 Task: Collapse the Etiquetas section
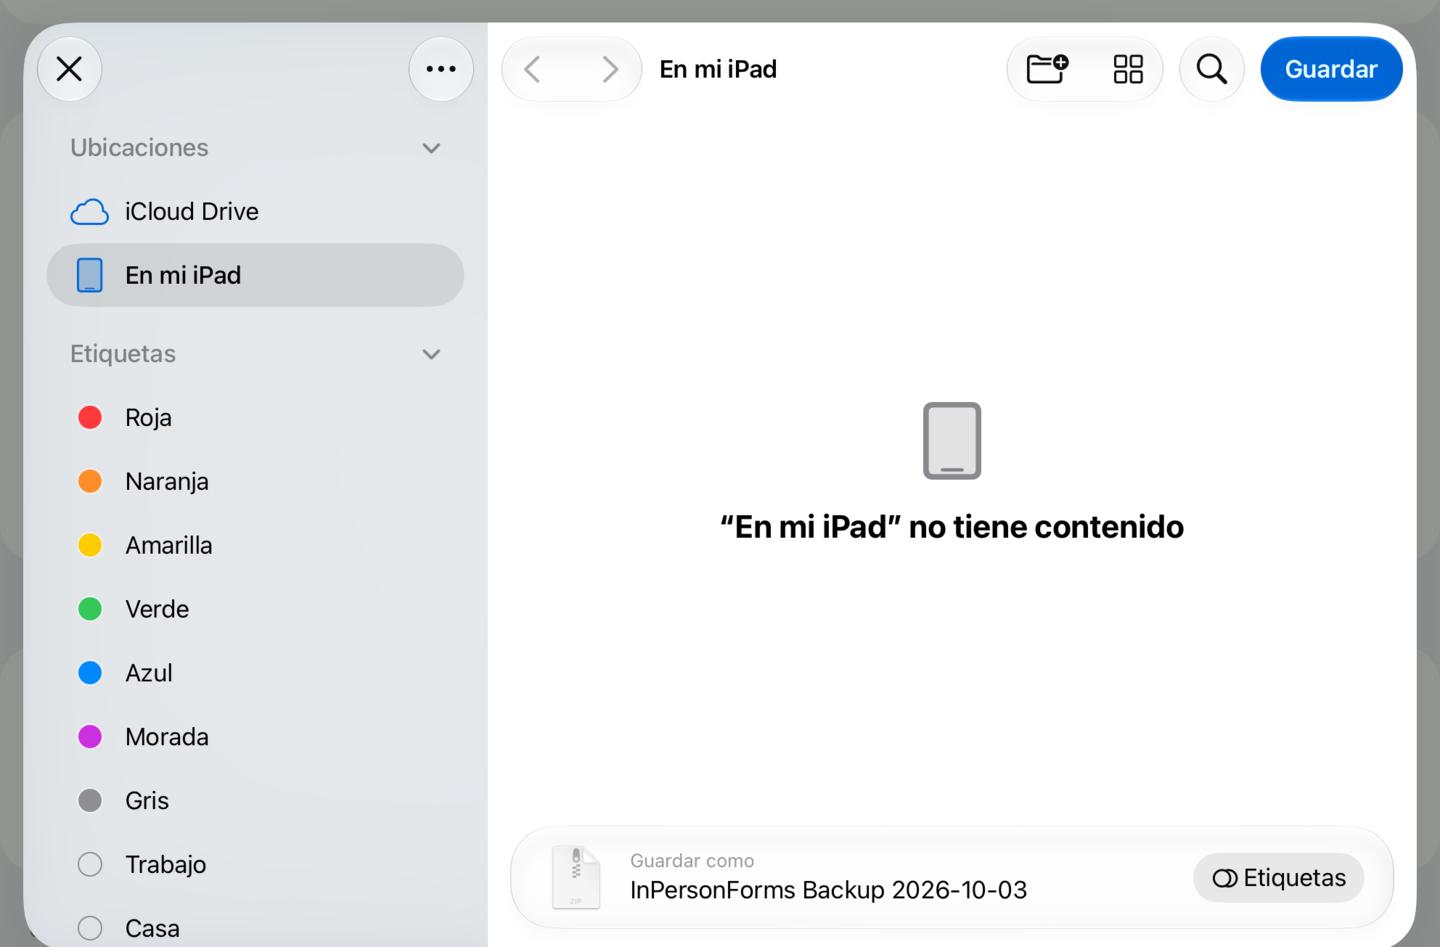coord(431,354)
